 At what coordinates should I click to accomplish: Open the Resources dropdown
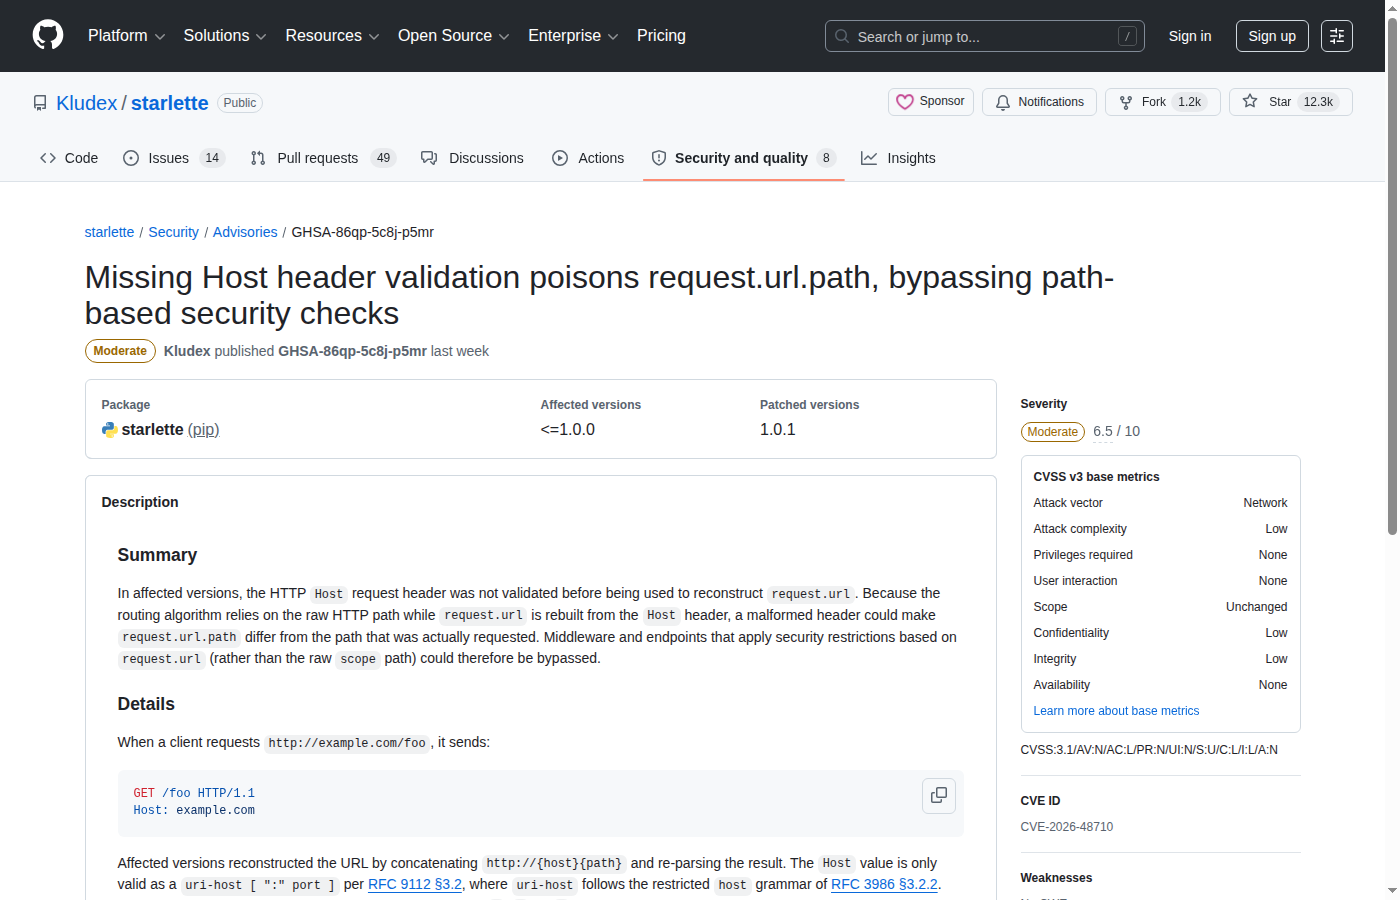(x=332, y=36)
